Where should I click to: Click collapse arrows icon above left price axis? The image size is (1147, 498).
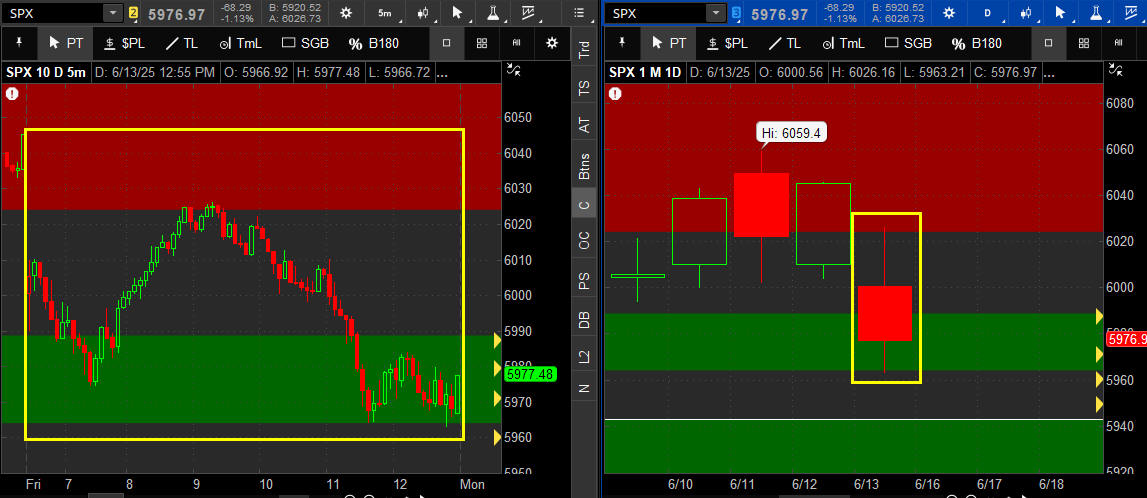pos(514,71)
